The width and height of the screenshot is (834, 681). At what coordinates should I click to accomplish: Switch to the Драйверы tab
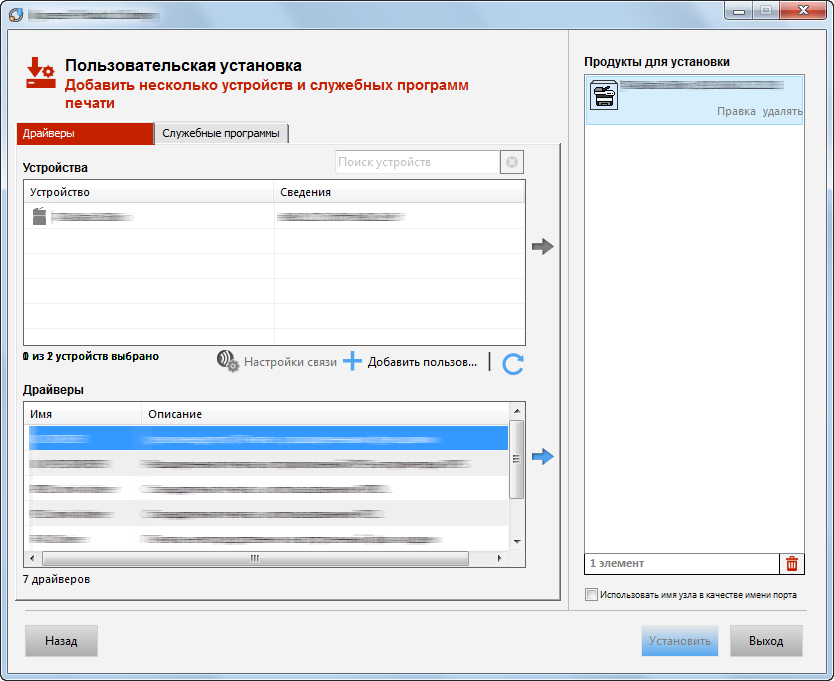(x=85, y=134)
